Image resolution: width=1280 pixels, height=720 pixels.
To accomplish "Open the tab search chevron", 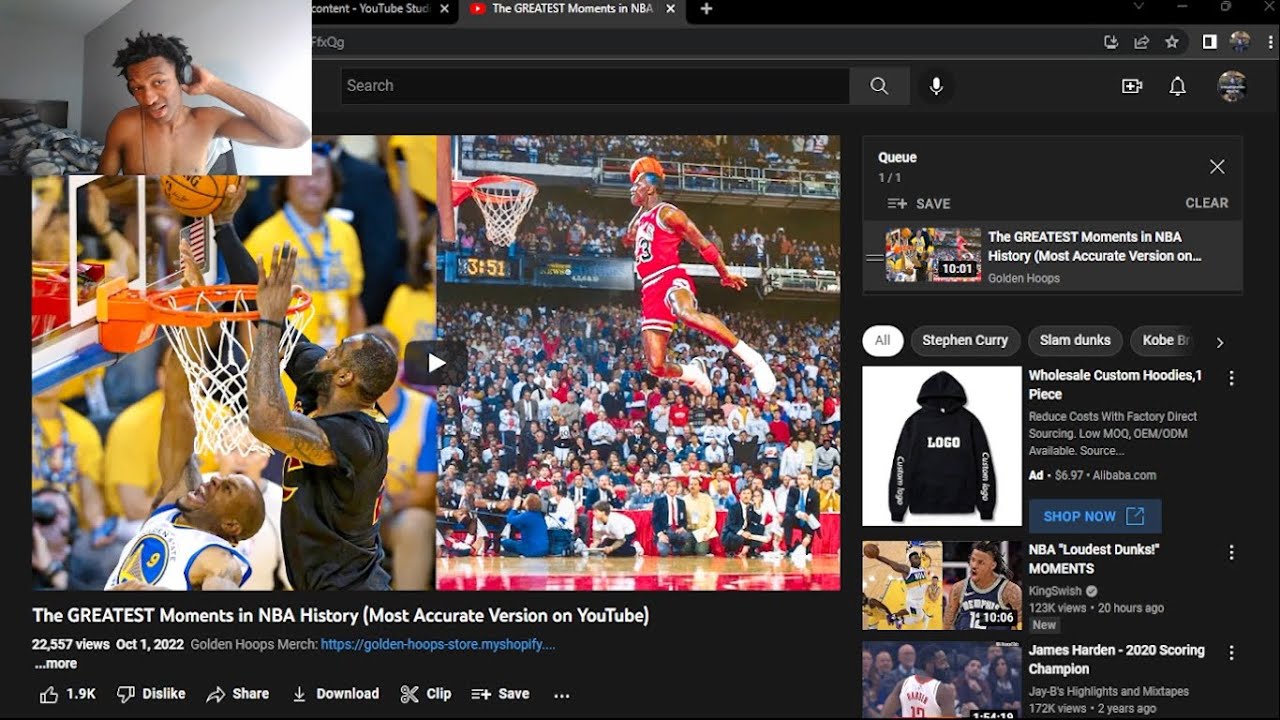I will click(x=1138, y=8).
